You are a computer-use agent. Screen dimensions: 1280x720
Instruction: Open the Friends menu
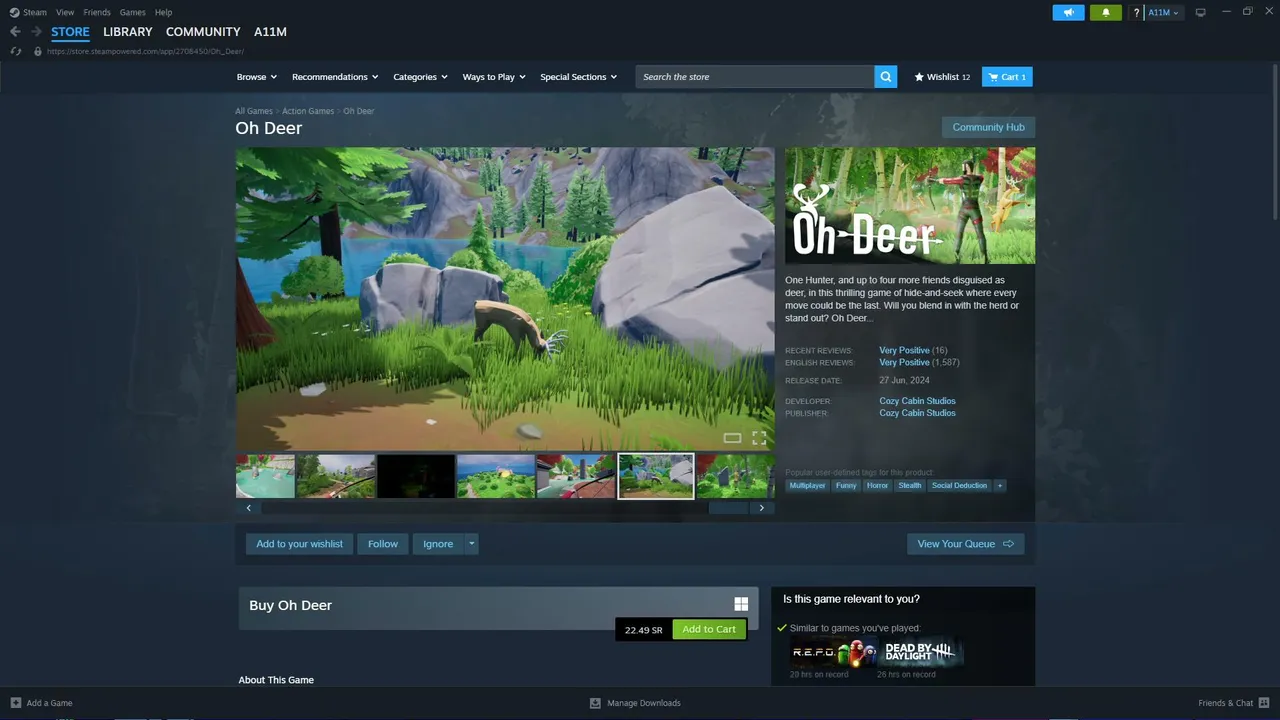tap(97, 12)
